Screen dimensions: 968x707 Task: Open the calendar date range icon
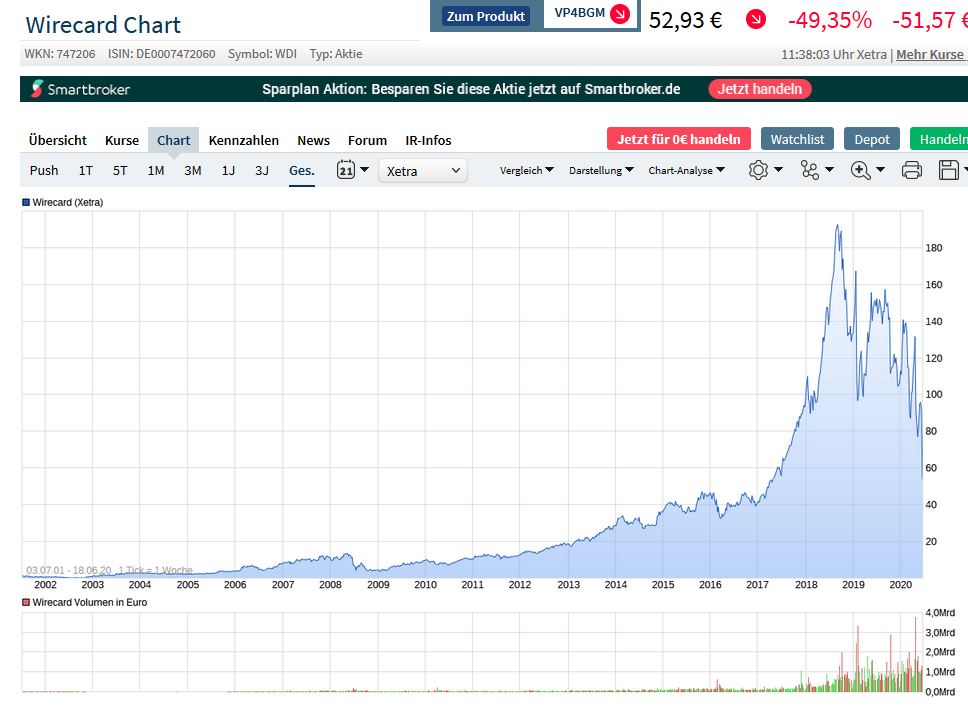coord(346,170)
